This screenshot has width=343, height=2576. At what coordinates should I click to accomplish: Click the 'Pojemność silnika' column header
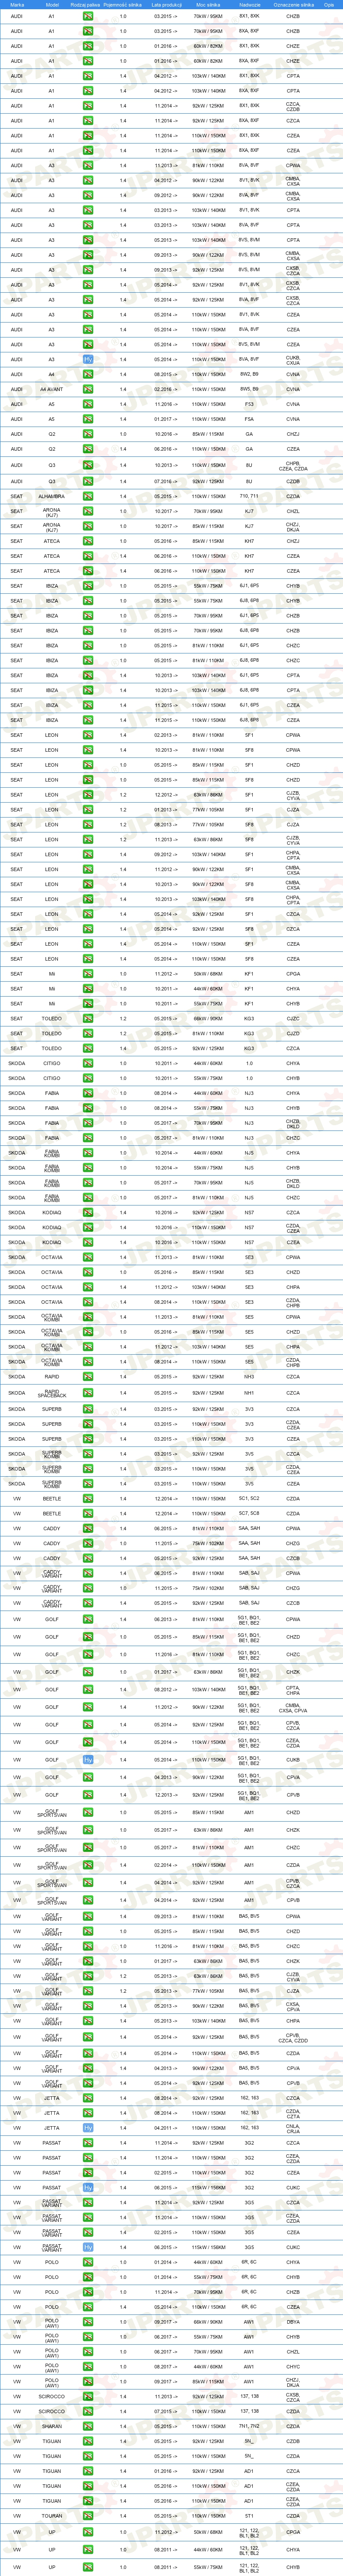[123, 4]
